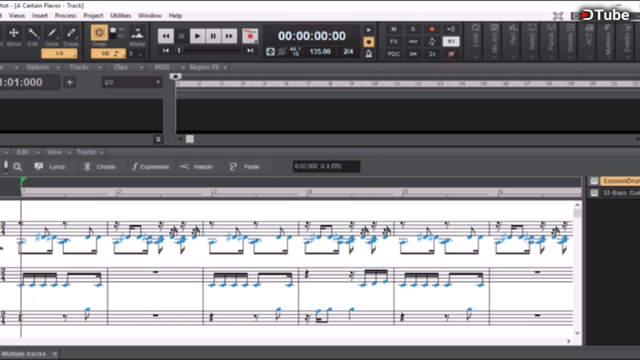Click the Rewind transport button
The height and width of the screenshot is (360, 640).
tap(166, 36)
